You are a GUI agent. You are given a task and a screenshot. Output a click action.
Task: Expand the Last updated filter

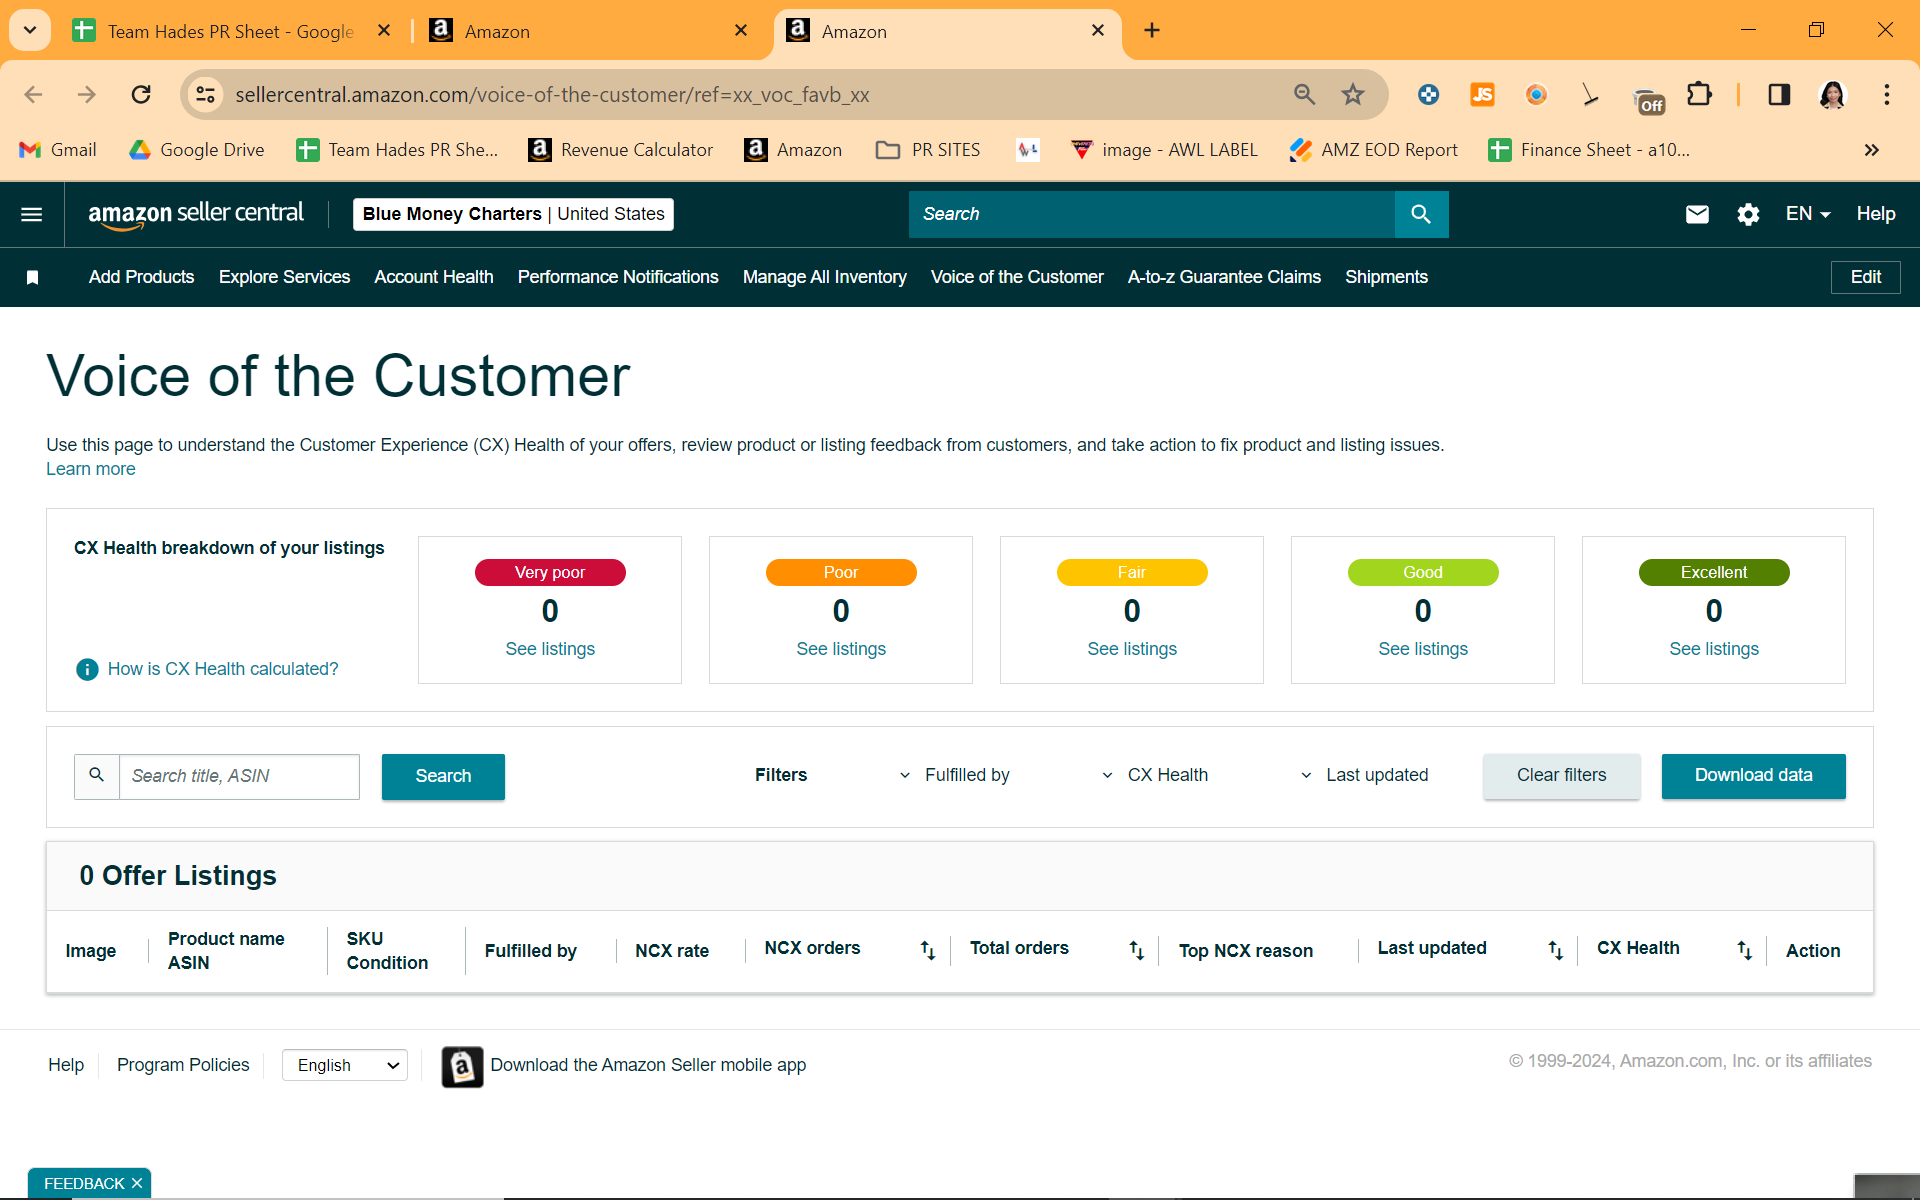coord(1364,775)
